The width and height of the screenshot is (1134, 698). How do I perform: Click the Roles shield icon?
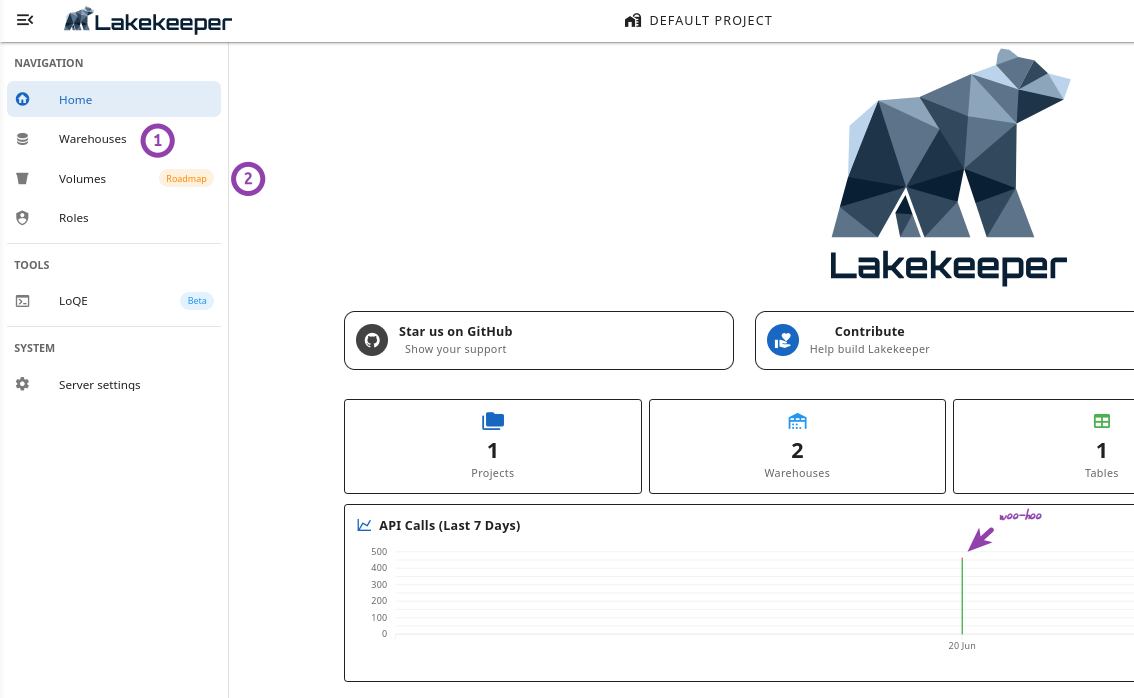click(22, 218)
